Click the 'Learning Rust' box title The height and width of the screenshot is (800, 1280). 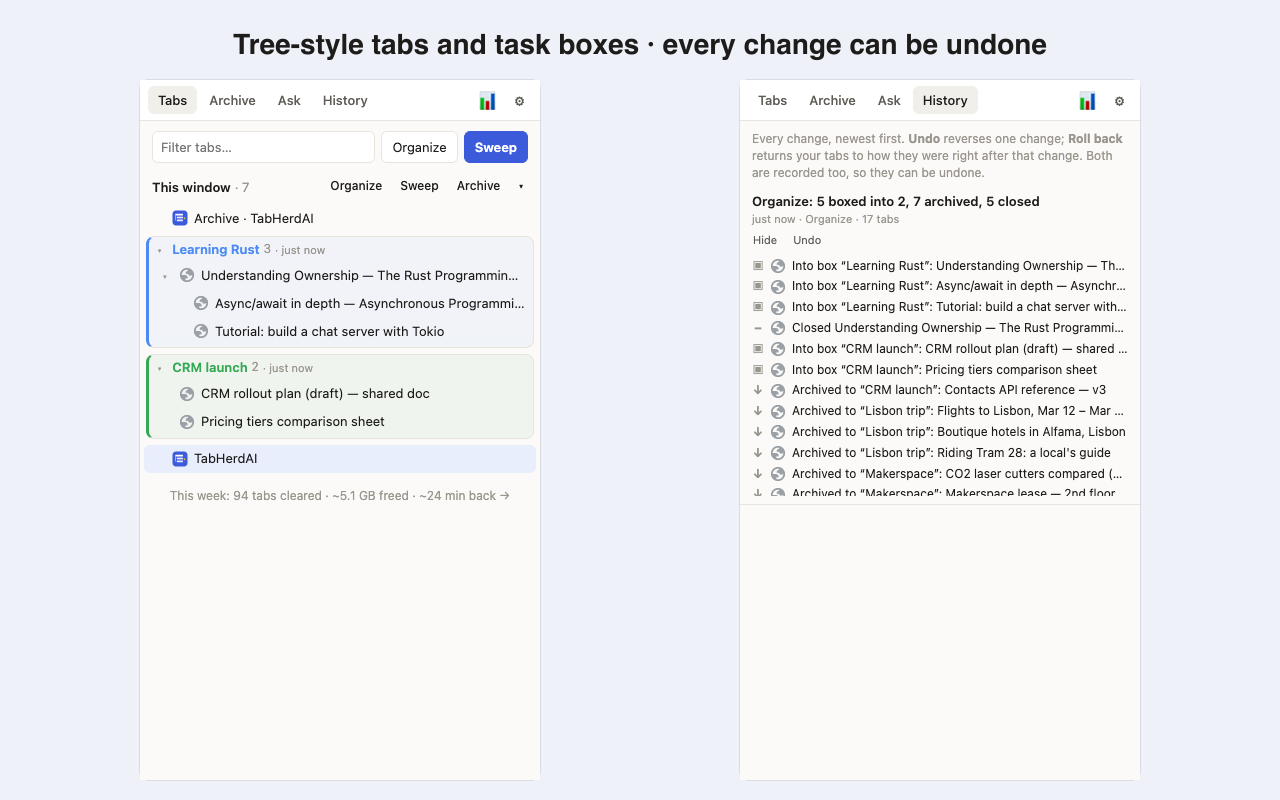216,250
